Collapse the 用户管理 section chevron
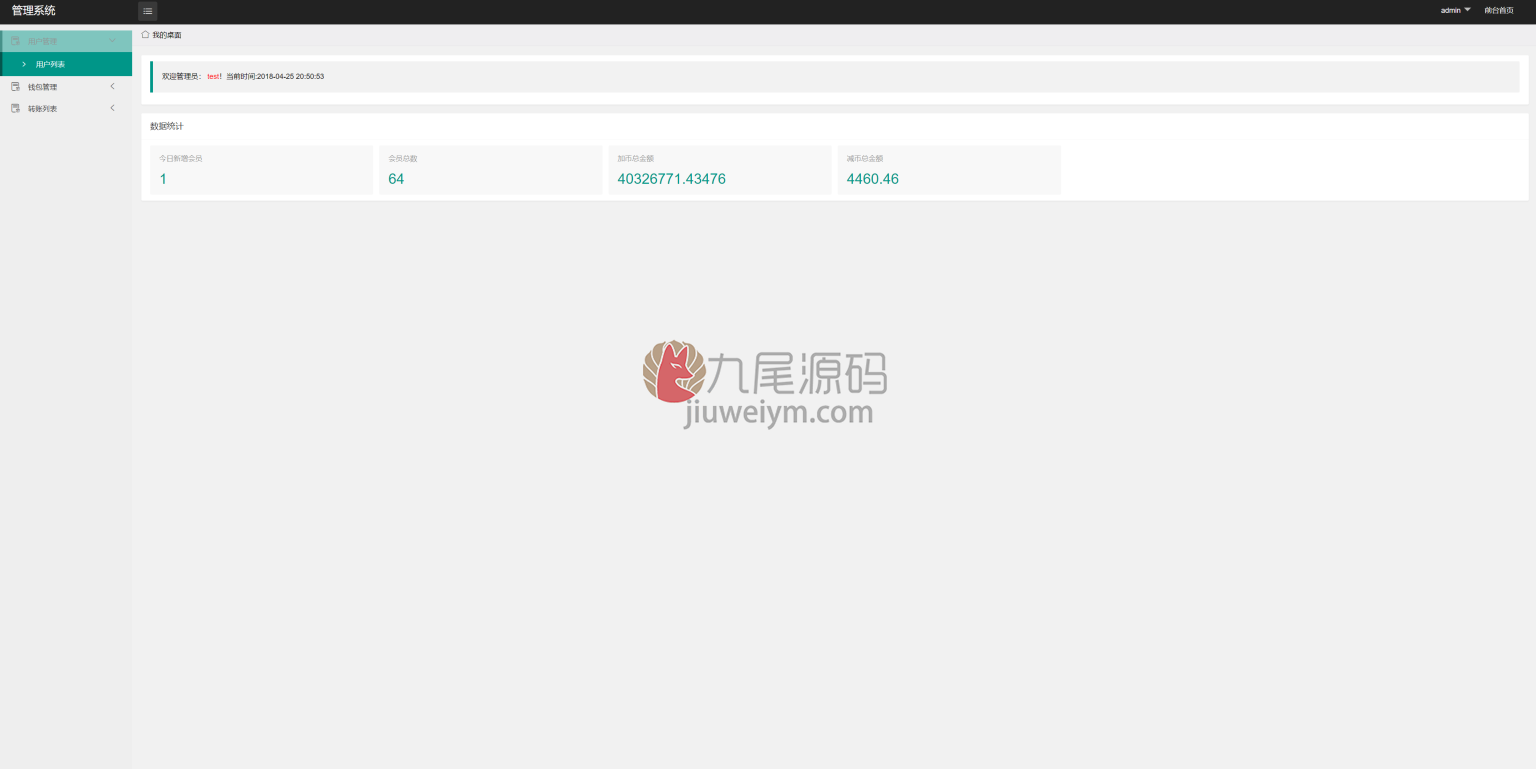The image size is (1536, 769). 112,41
